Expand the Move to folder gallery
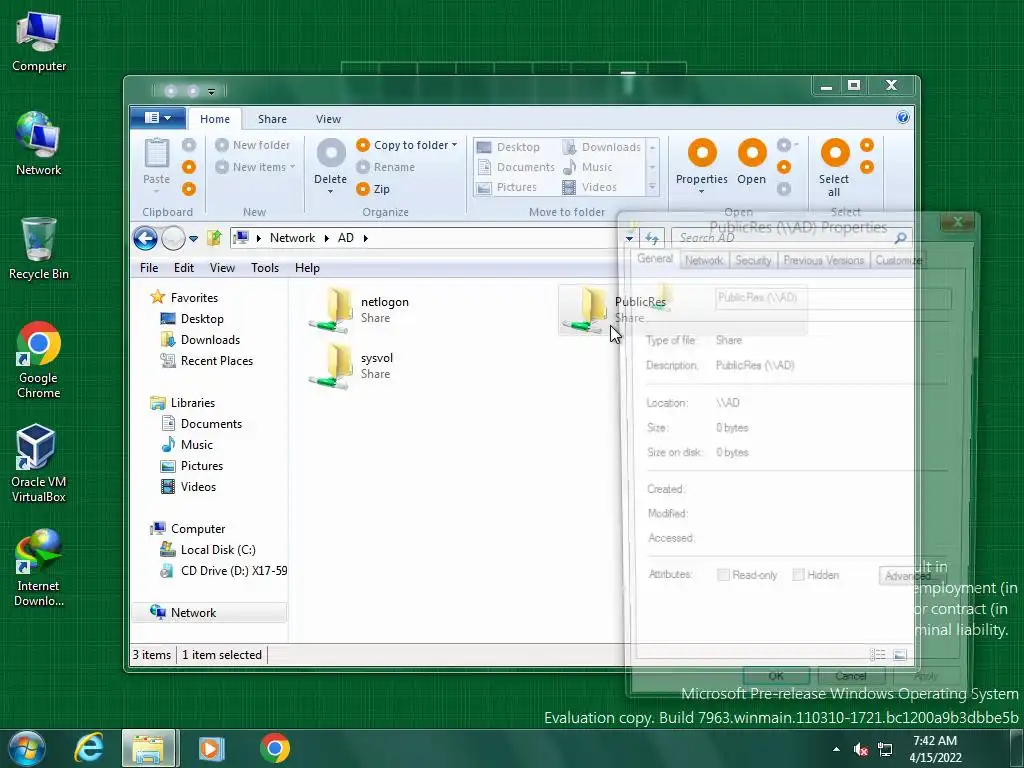This screenshot has height=768, width=1024. point(652,187)
